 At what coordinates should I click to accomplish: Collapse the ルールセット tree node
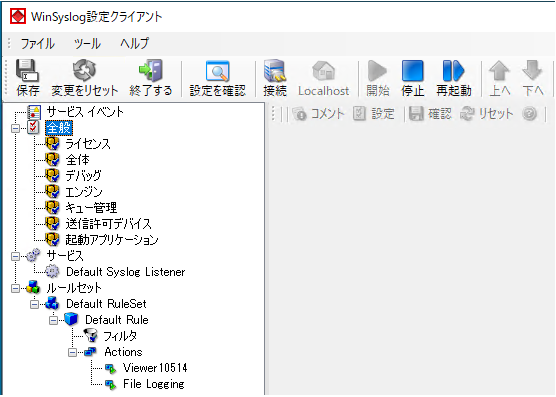15,288
